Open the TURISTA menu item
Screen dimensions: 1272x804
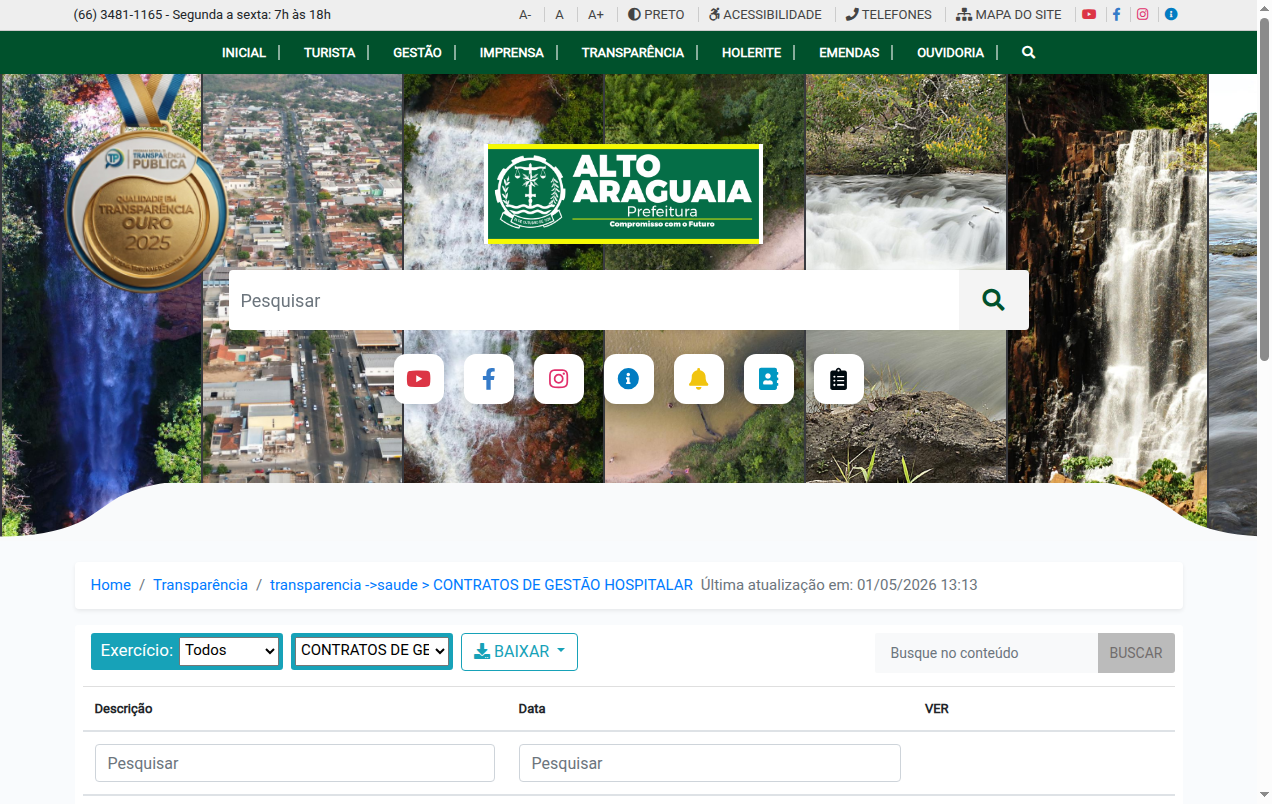click(329, 53)
